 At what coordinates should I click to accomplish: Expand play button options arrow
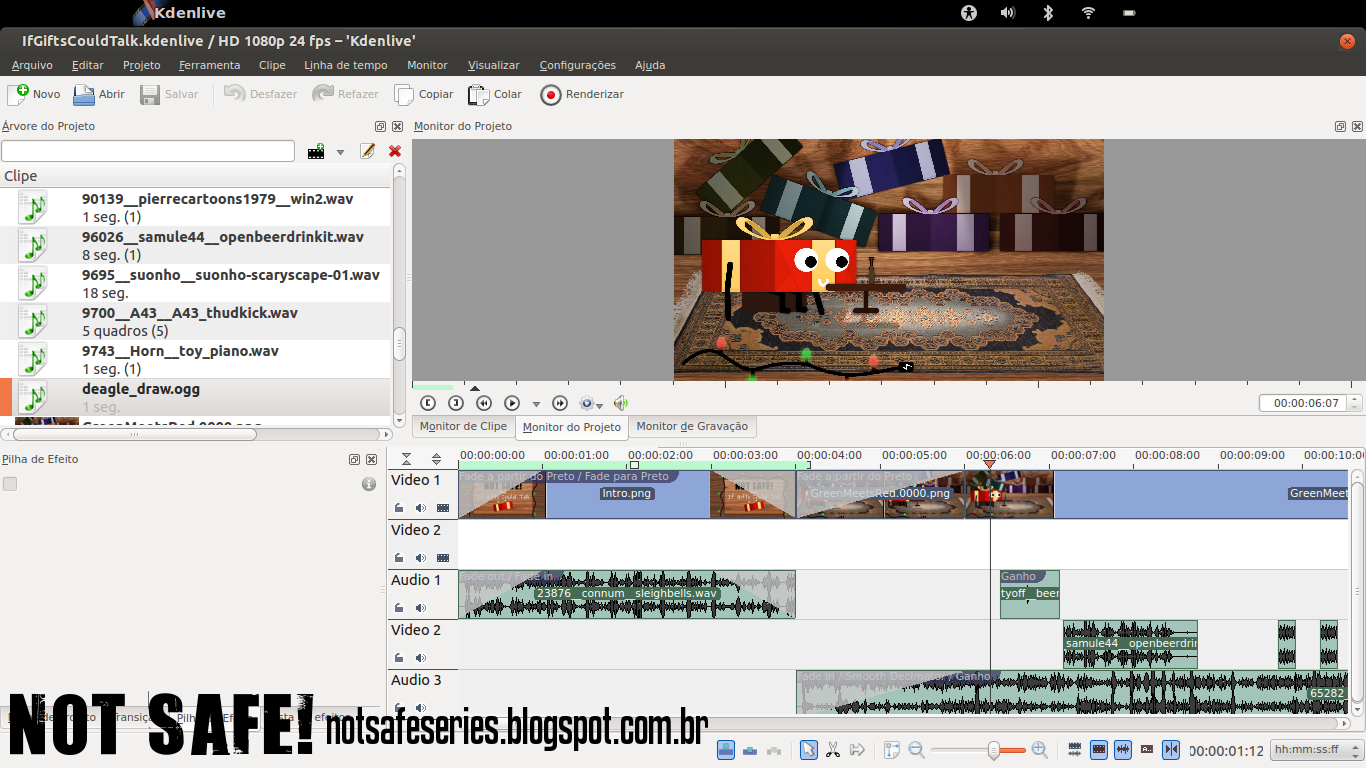[x=536, y=404]
